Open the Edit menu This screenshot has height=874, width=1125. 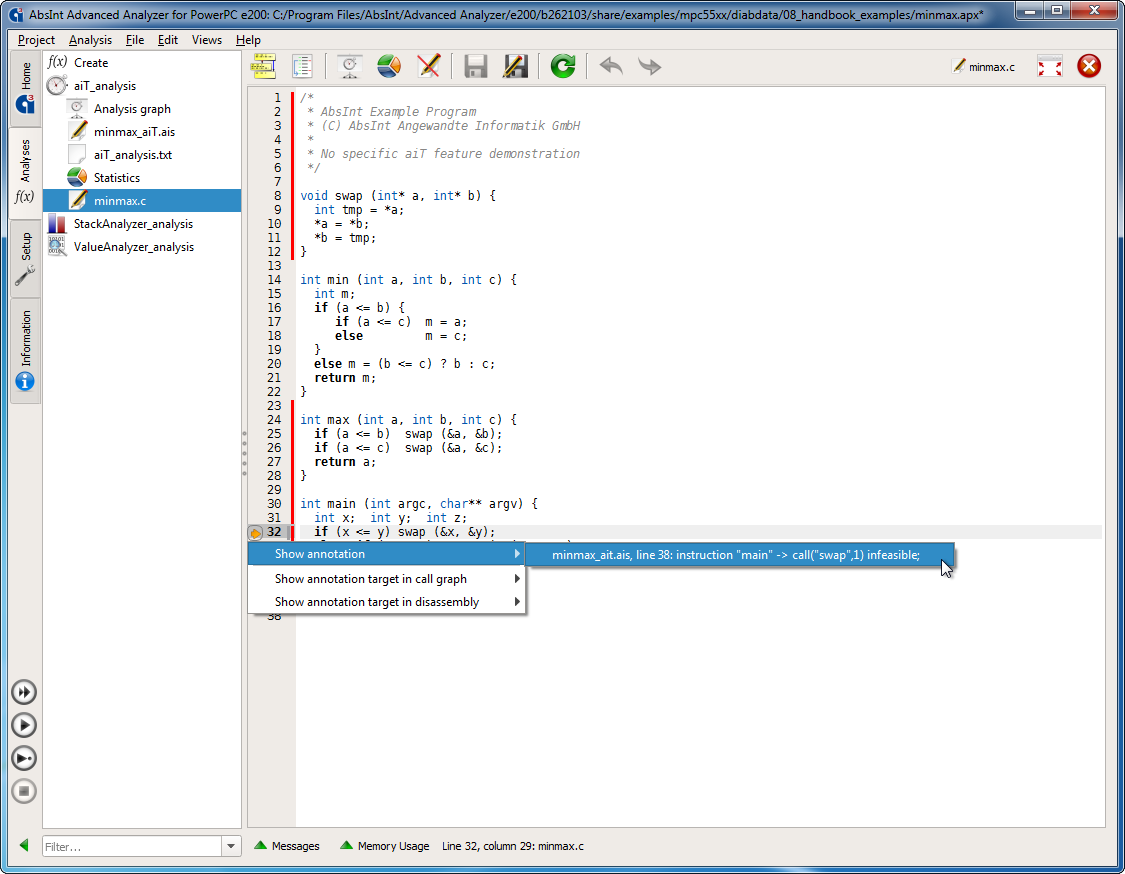coord(168,40)
